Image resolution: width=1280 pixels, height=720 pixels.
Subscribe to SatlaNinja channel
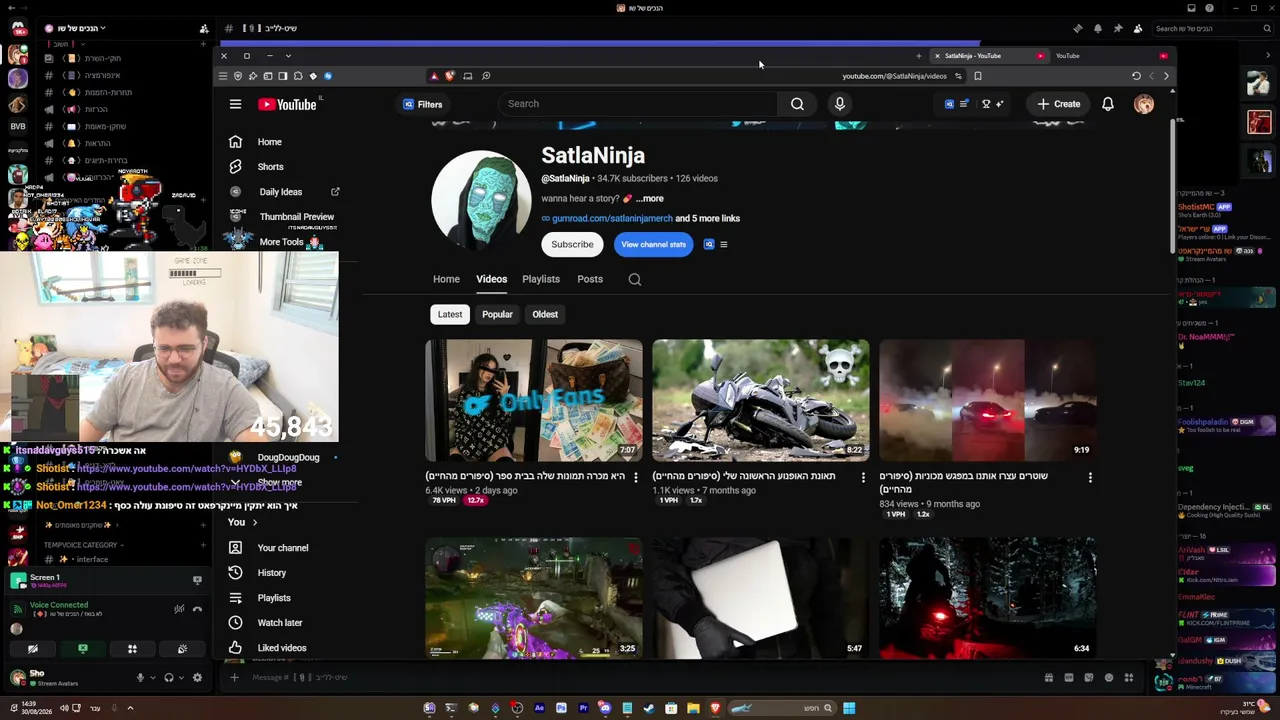click(x=572, y=244)
